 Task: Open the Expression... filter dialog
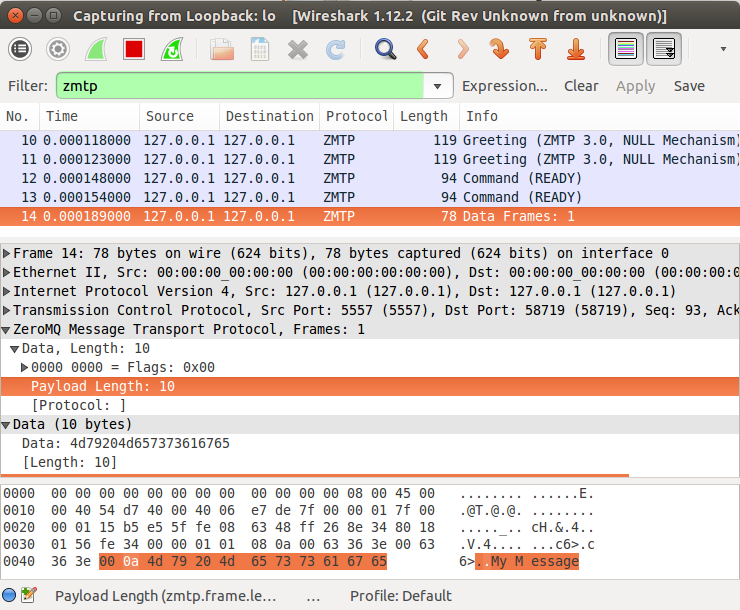click(505, 86)
